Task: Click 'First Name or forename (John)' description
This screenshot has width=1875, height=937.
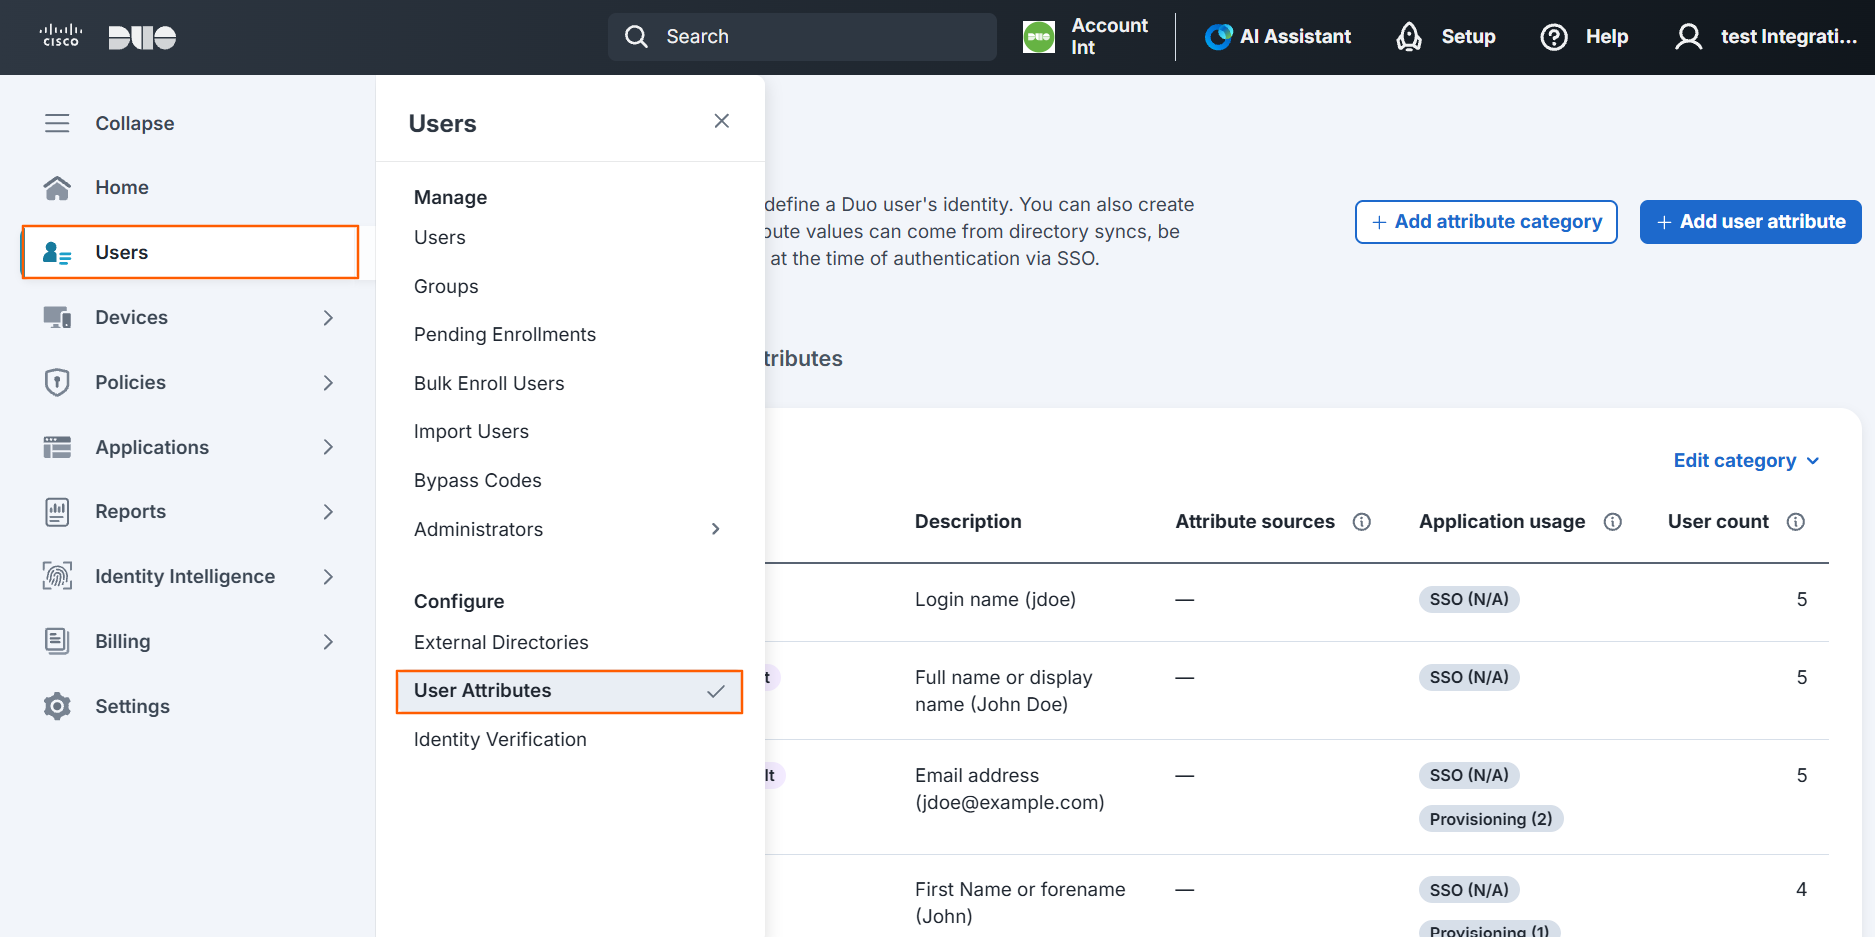Action: [1020, 903]
